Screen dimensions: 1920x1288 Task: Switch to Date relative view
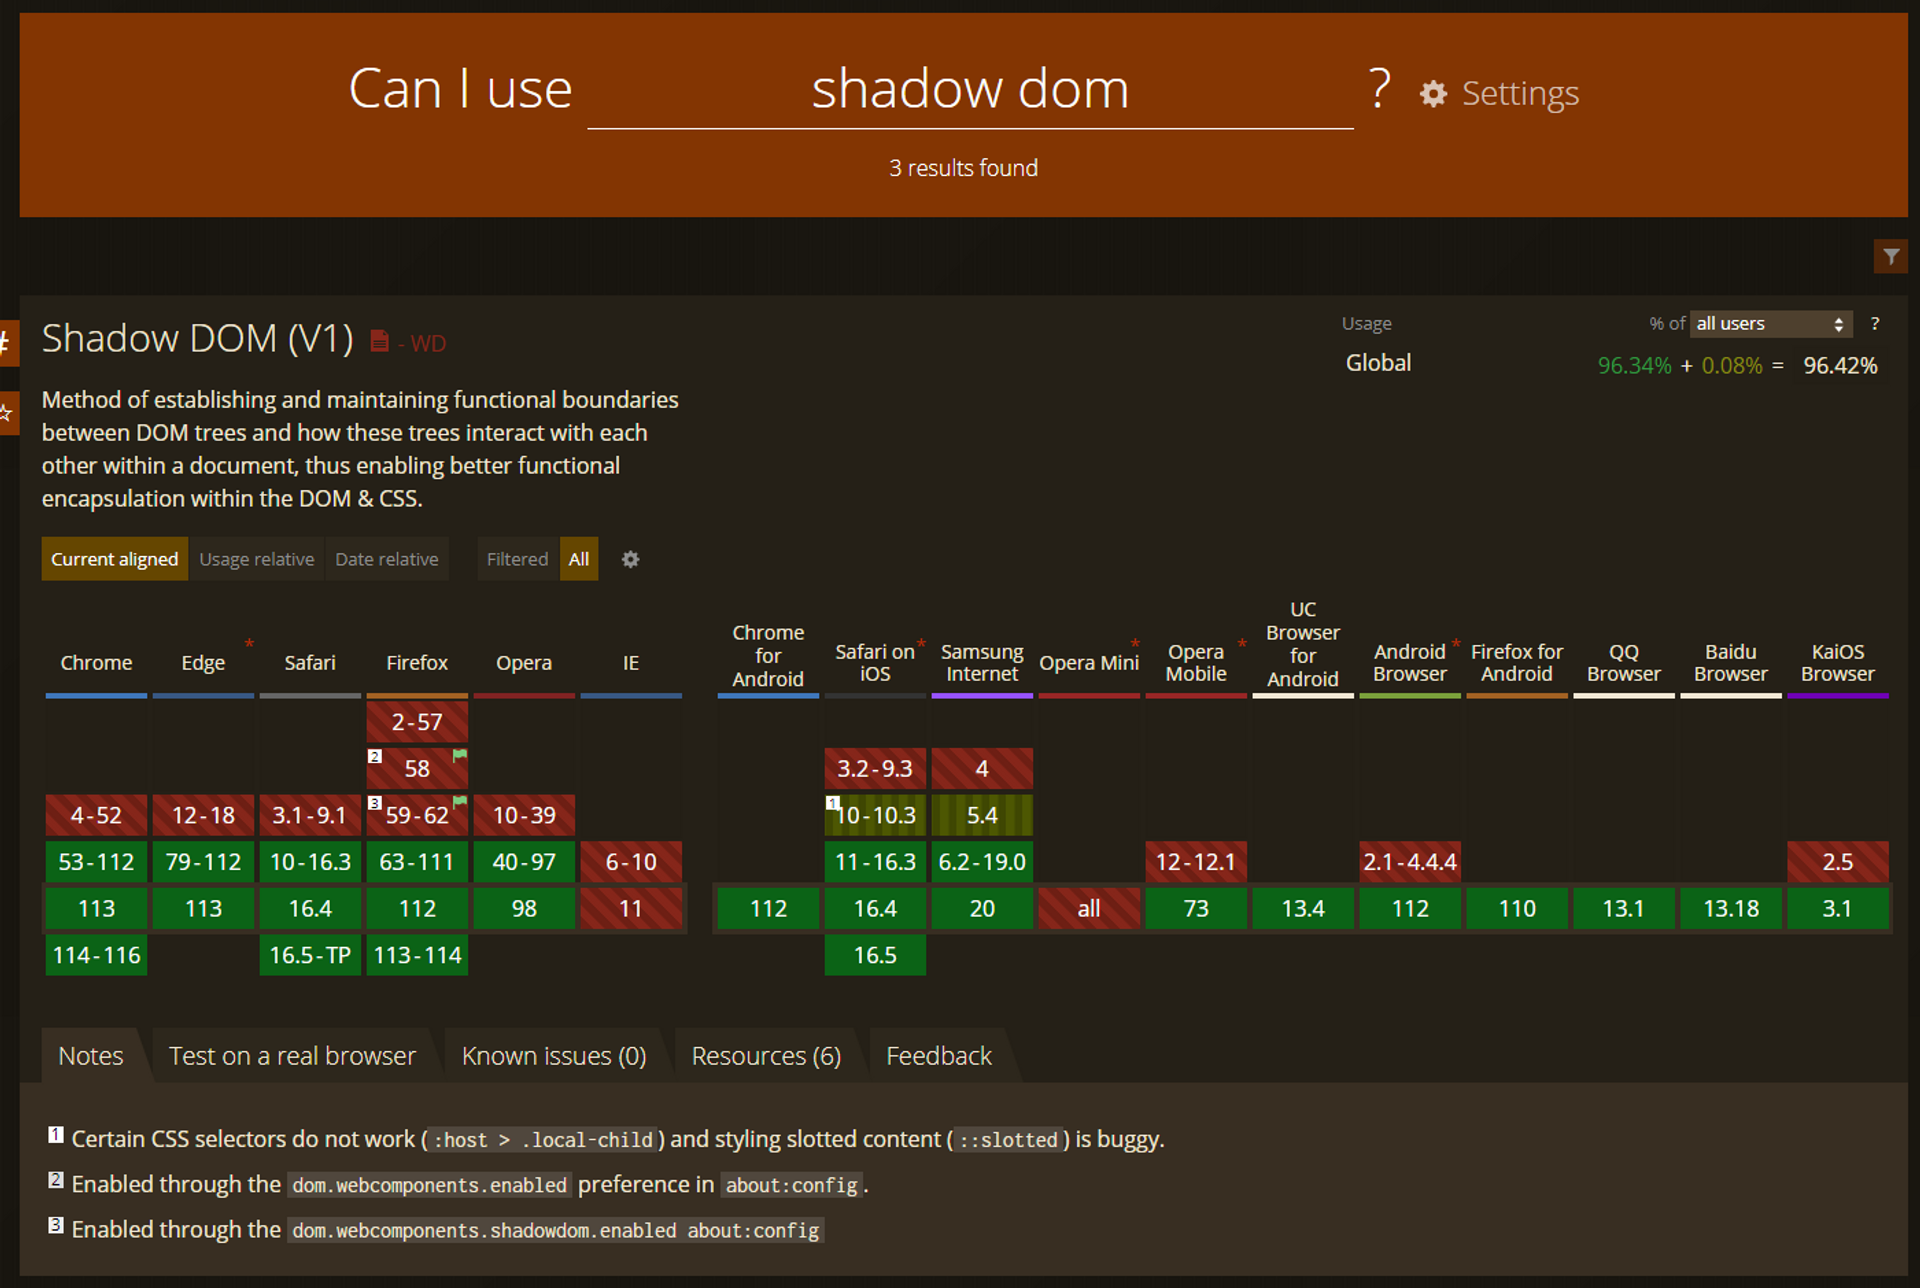(386, 559)
